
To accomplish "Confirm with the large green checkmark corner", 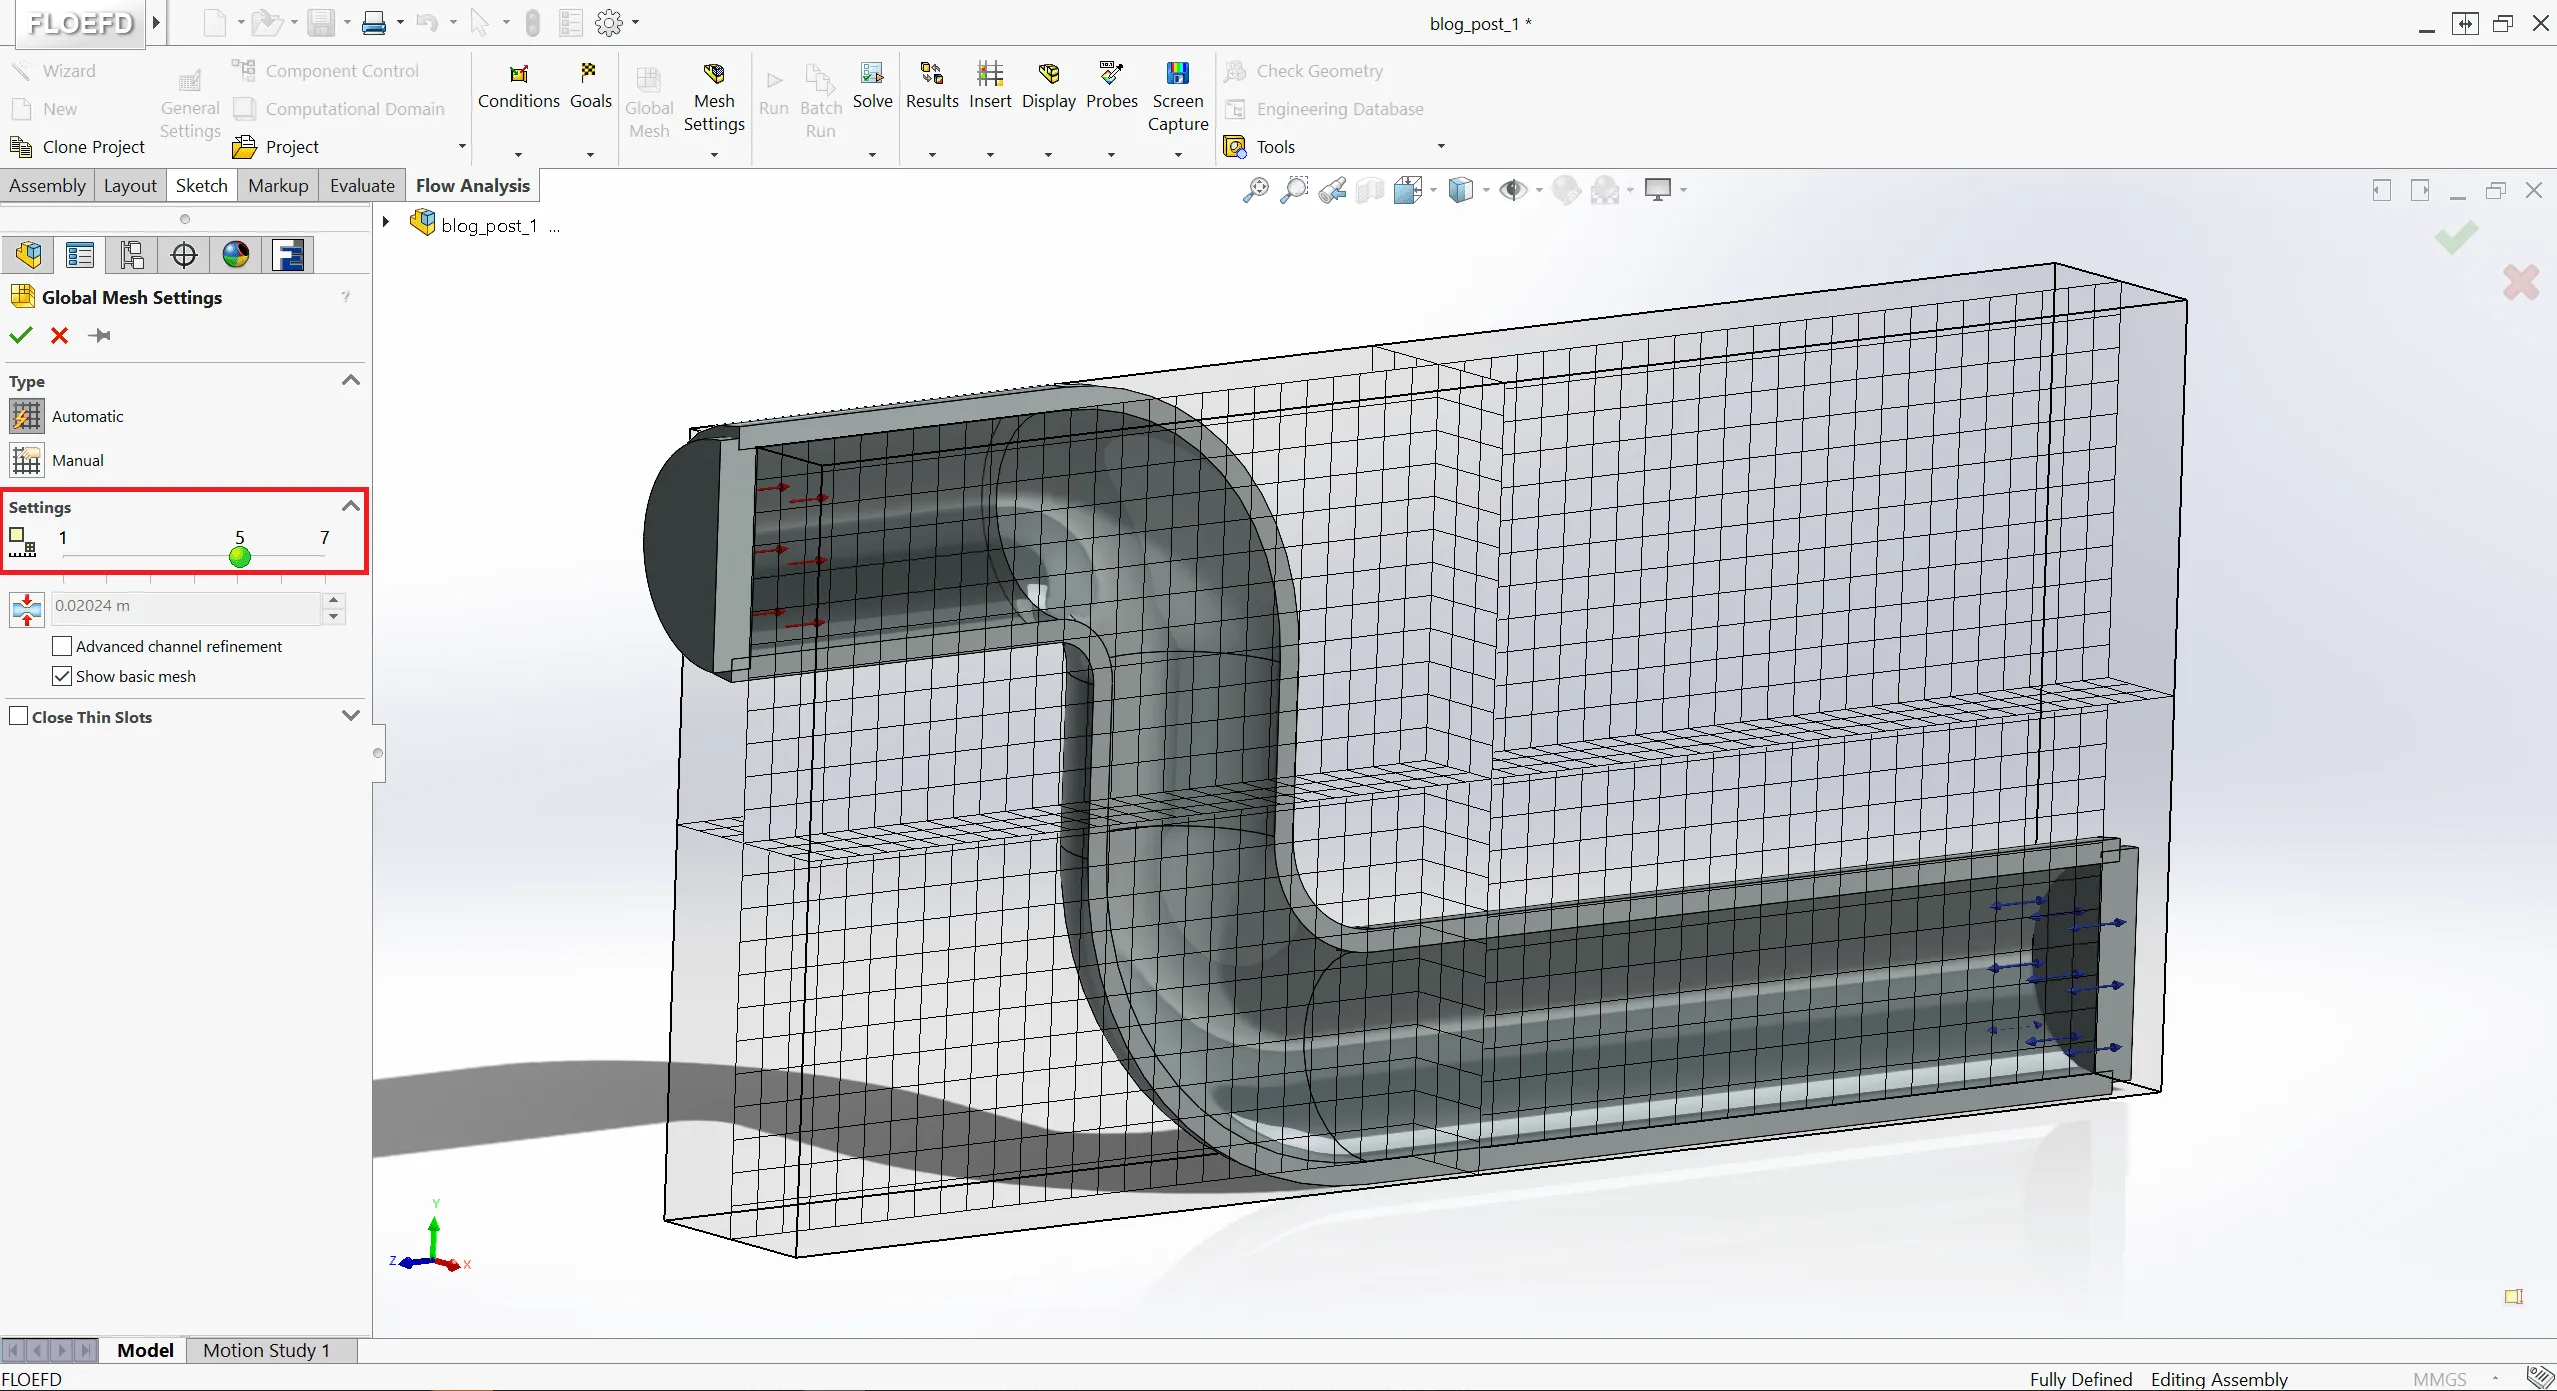I will click(2457, 238).
